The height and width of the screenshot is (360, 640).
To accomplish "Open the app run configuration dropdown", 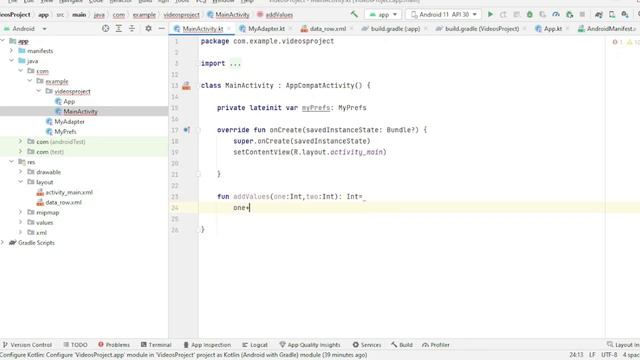I will [383, 14].
